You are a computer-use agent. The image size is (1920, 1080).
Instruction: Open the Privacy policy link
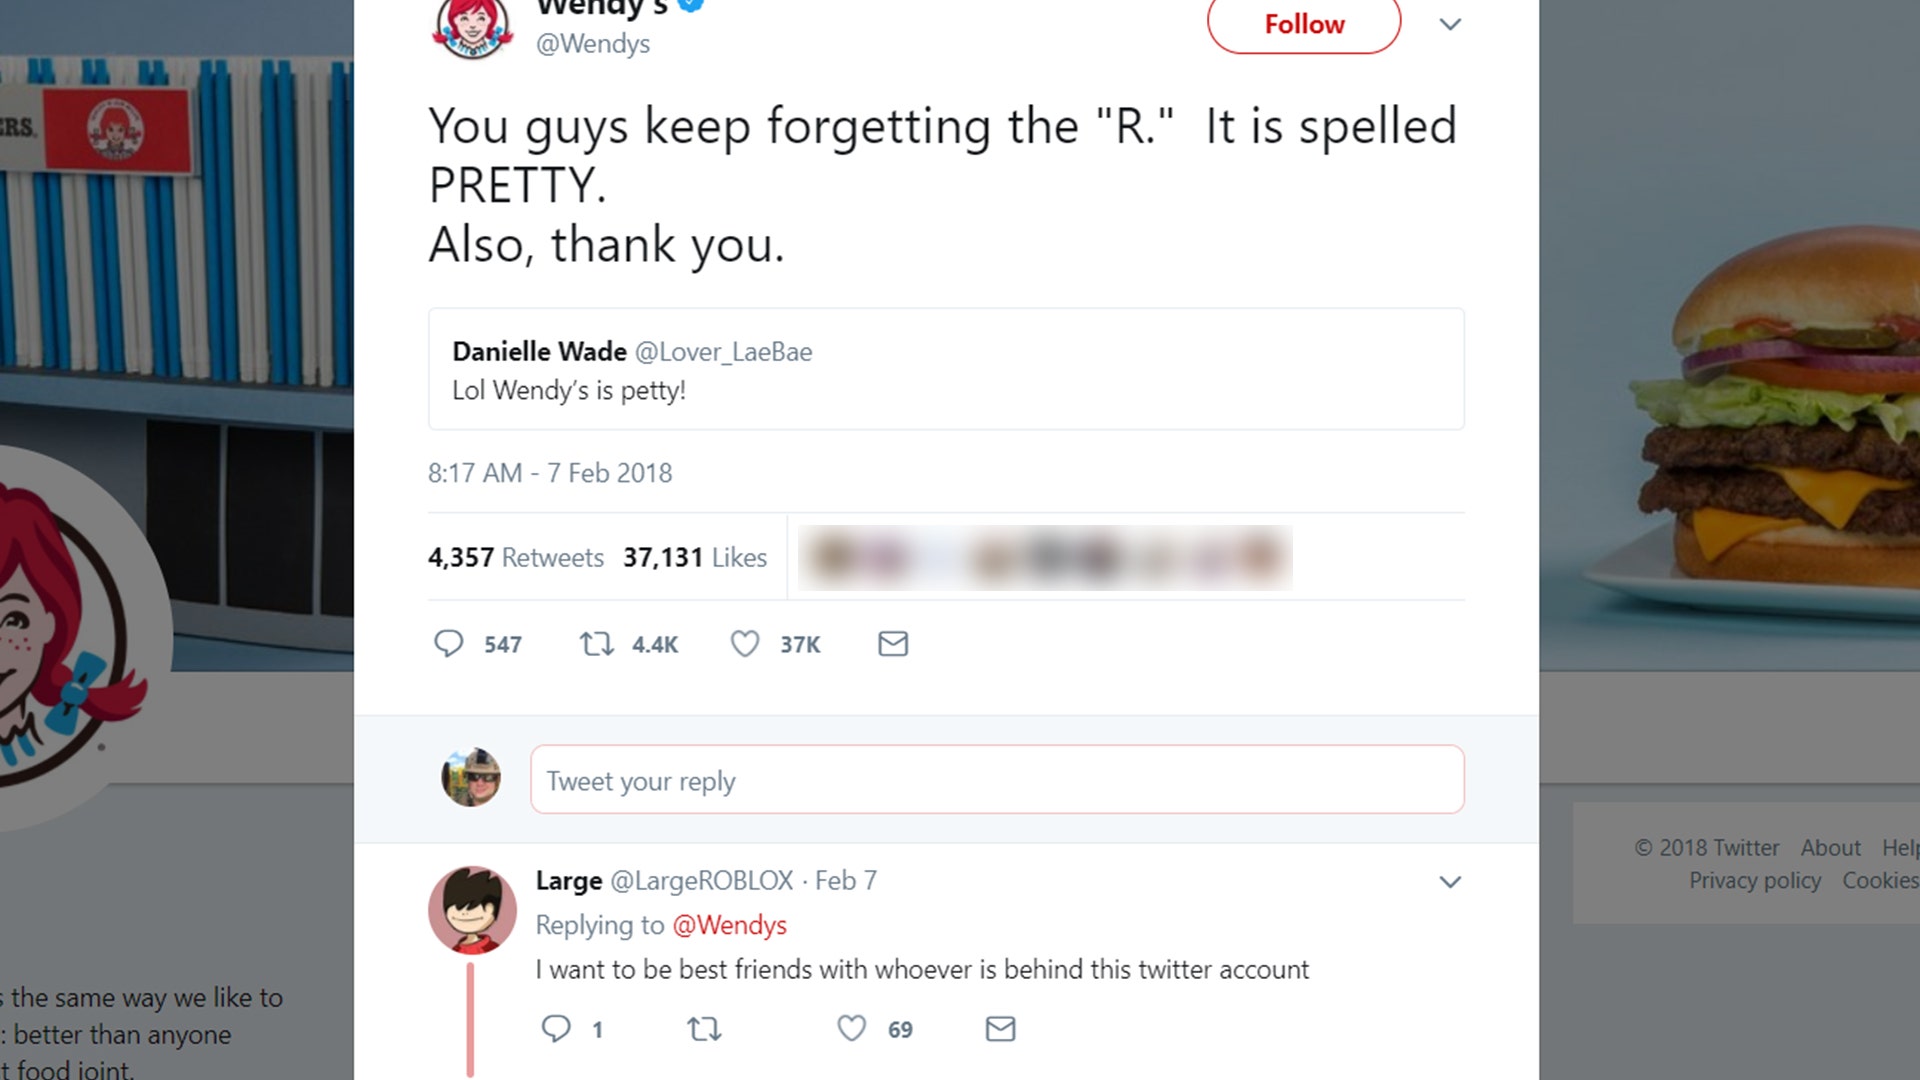pos(1754,881)
